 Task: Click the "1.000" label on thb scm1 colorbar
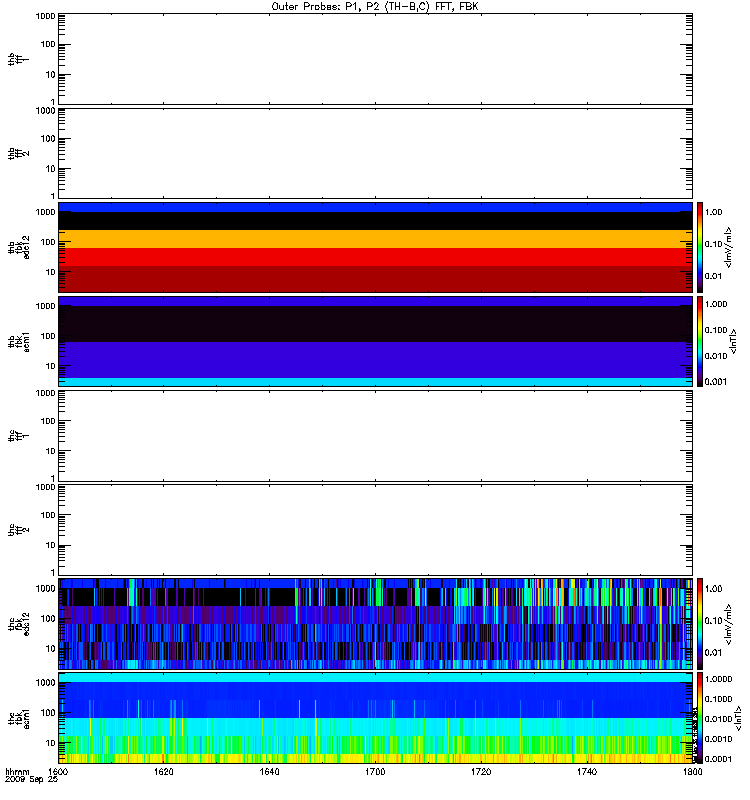(x=716, y=304)
